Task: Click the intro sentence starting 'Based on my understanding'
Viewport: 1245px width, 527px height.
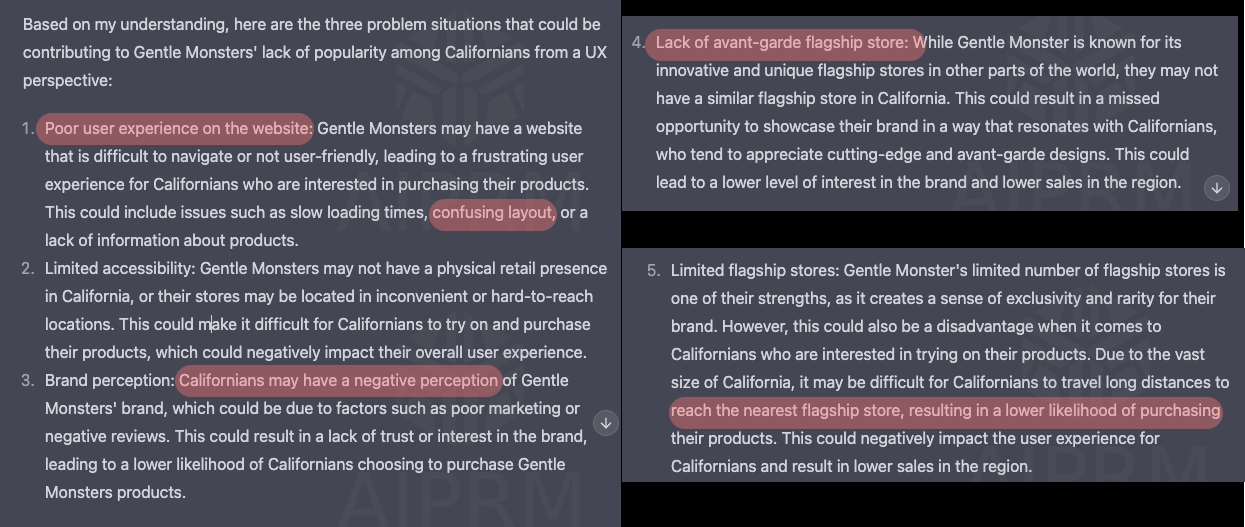Action: click(312, 52)
